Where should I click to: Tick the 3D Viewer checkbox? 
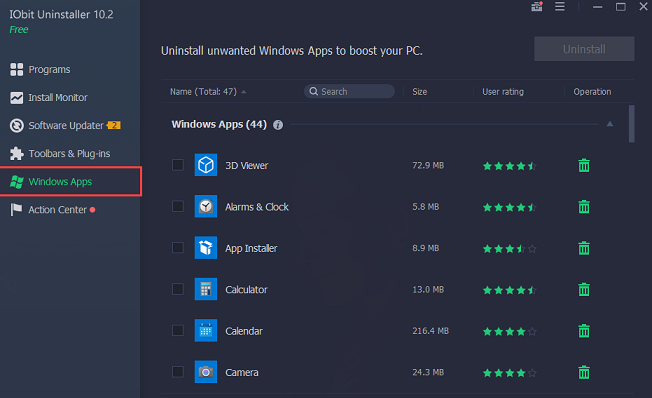tap(178, 165)
